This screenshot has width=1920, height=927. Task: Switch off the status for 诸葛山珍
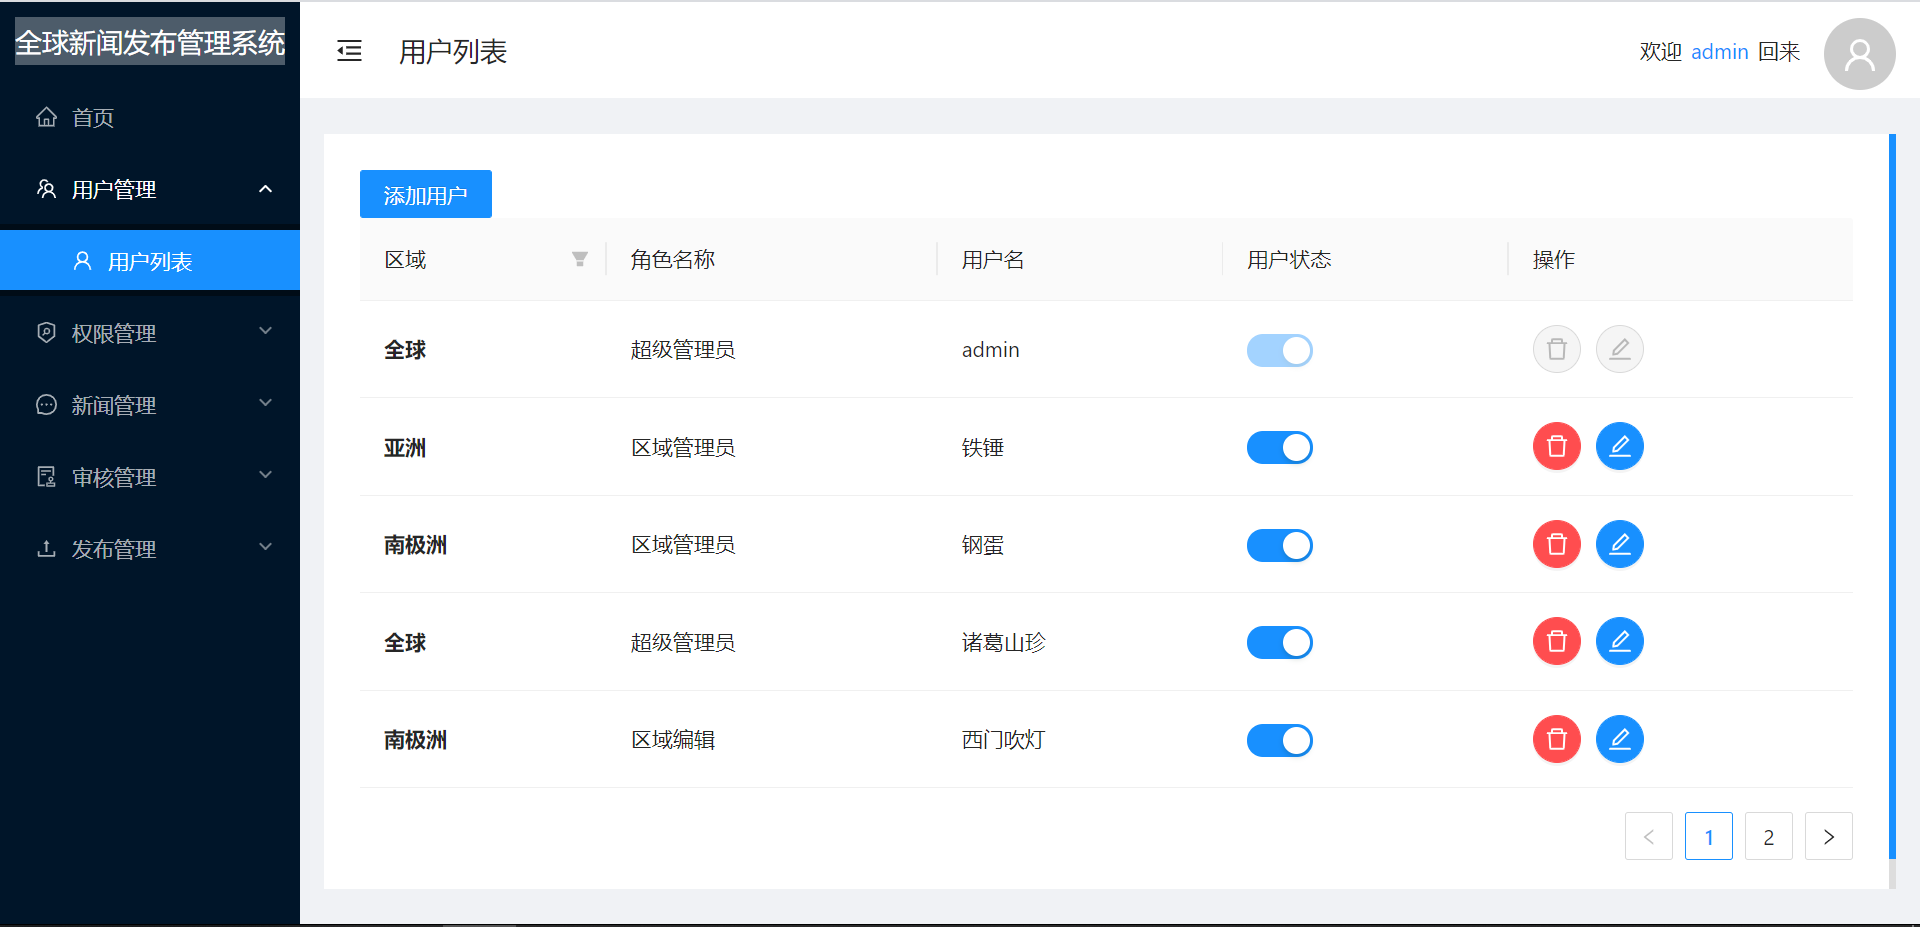(1279, 642)
